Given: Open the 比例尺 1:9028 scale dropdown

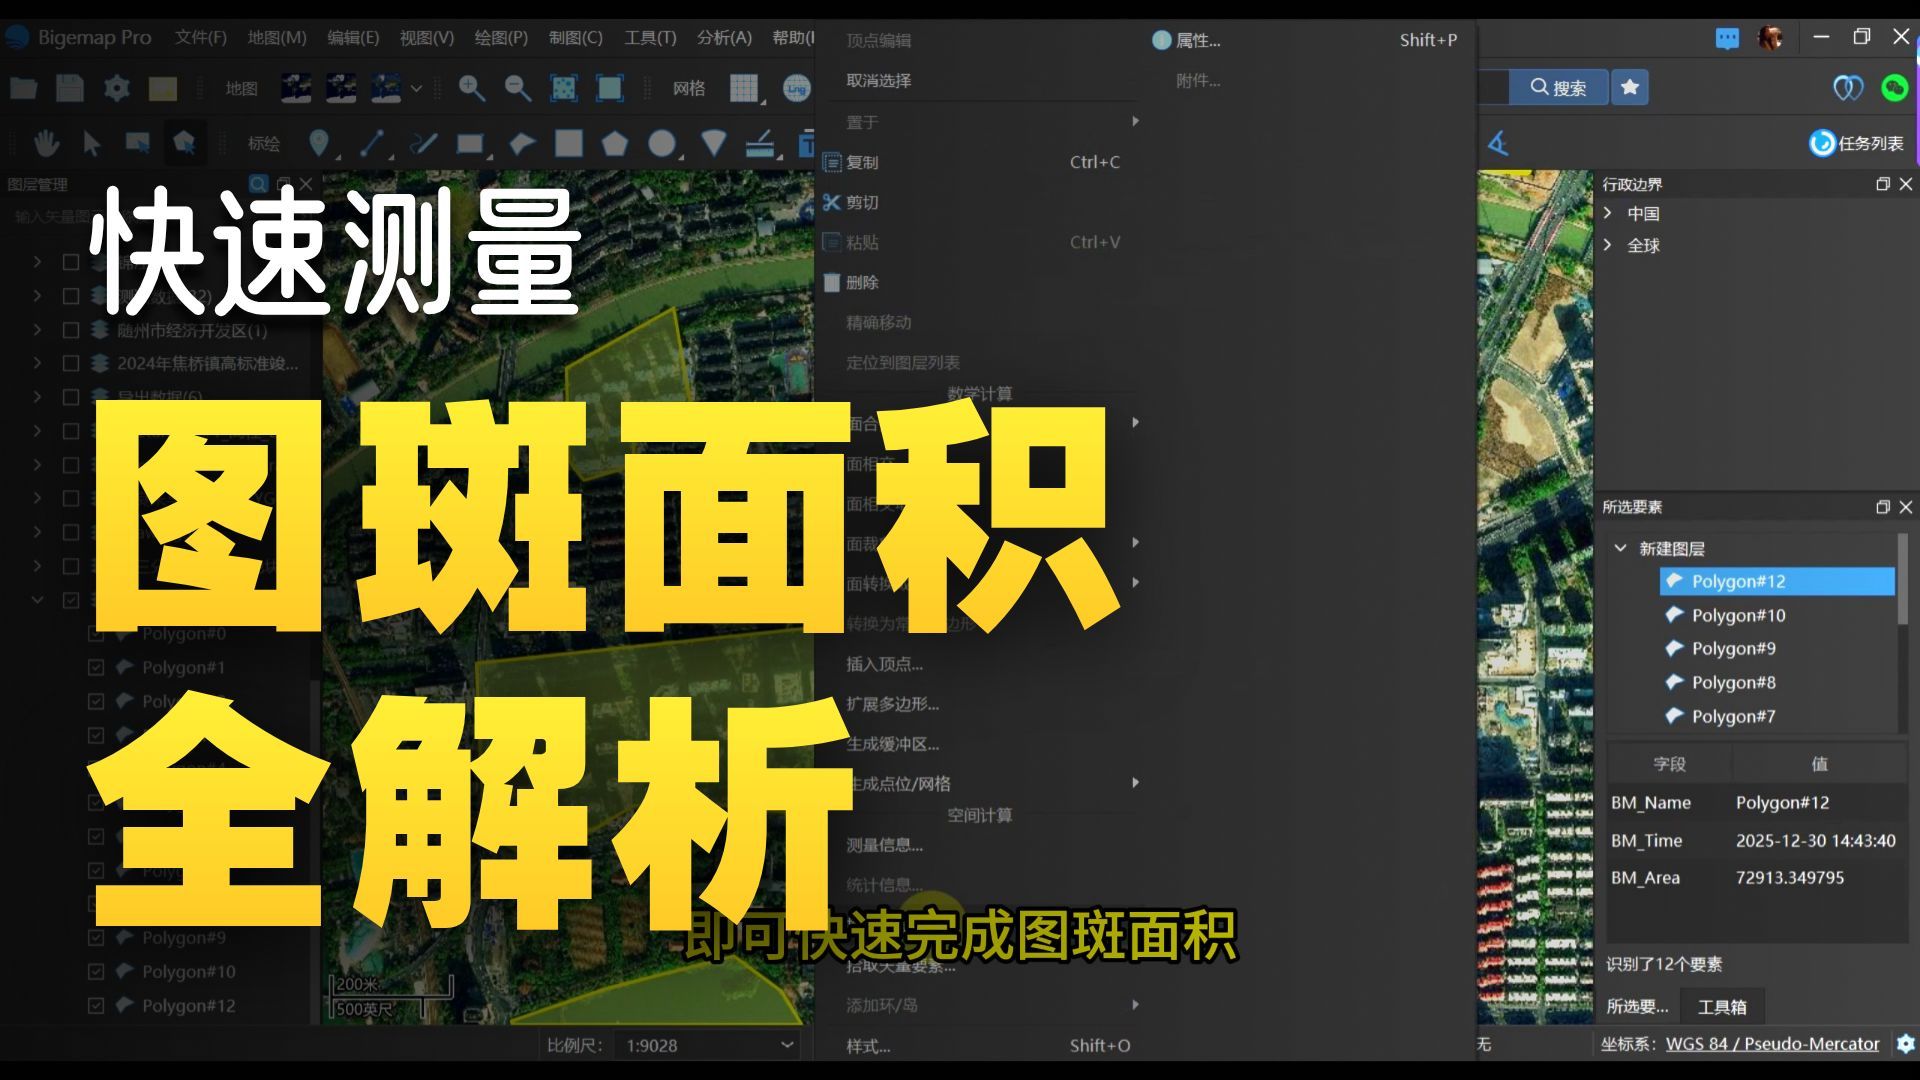Looking at the screenshot, I should [787, 1045].
